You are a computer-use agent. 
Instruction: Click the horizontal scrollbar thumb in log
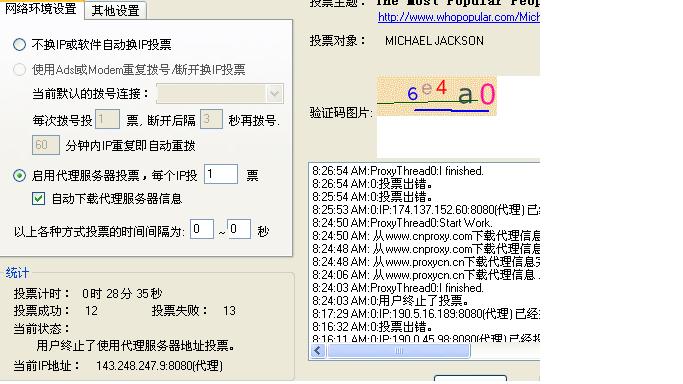399,351
